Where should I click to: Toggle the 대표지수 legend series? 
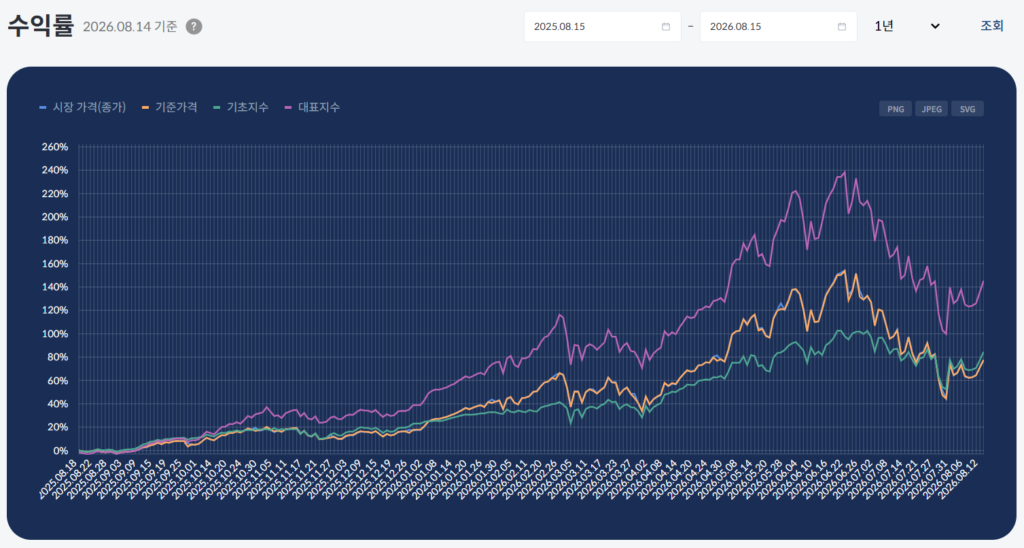pos(312,107)
